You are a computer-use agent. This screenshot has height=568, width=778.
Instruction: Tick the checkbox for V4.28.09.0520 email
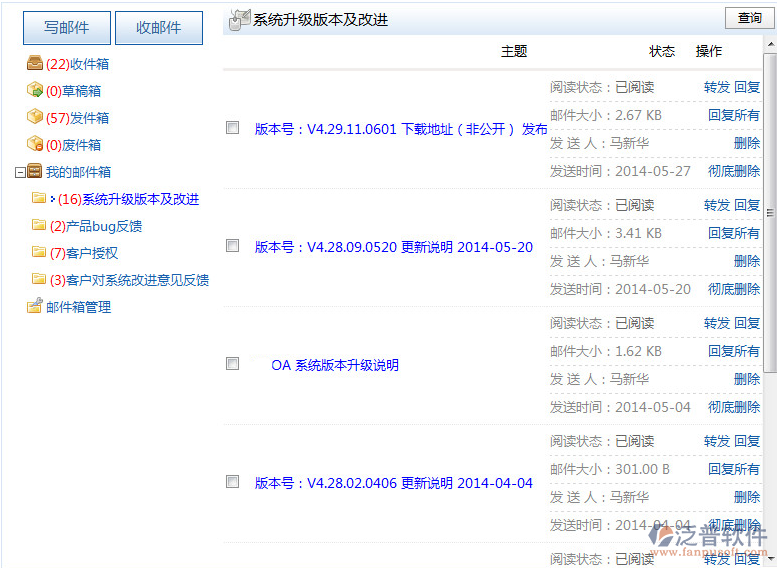click(x=233, y=246)
